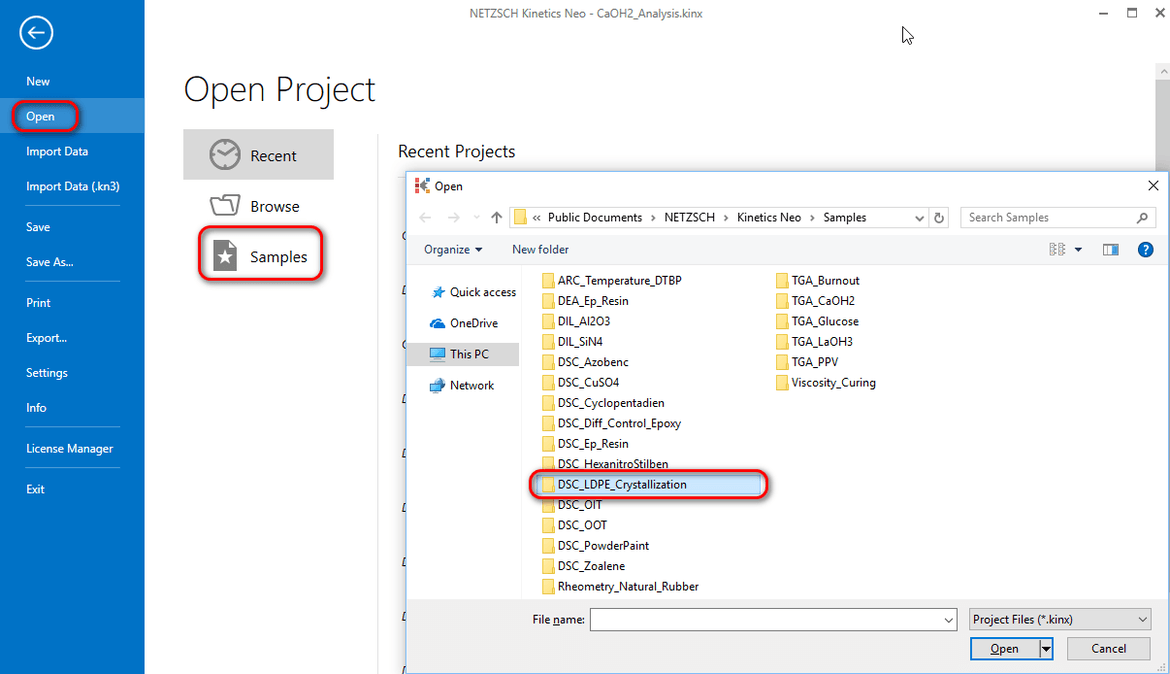The image size is (1170, 674).
Task: Choose Import Data menu item
Action: point(57,152)
